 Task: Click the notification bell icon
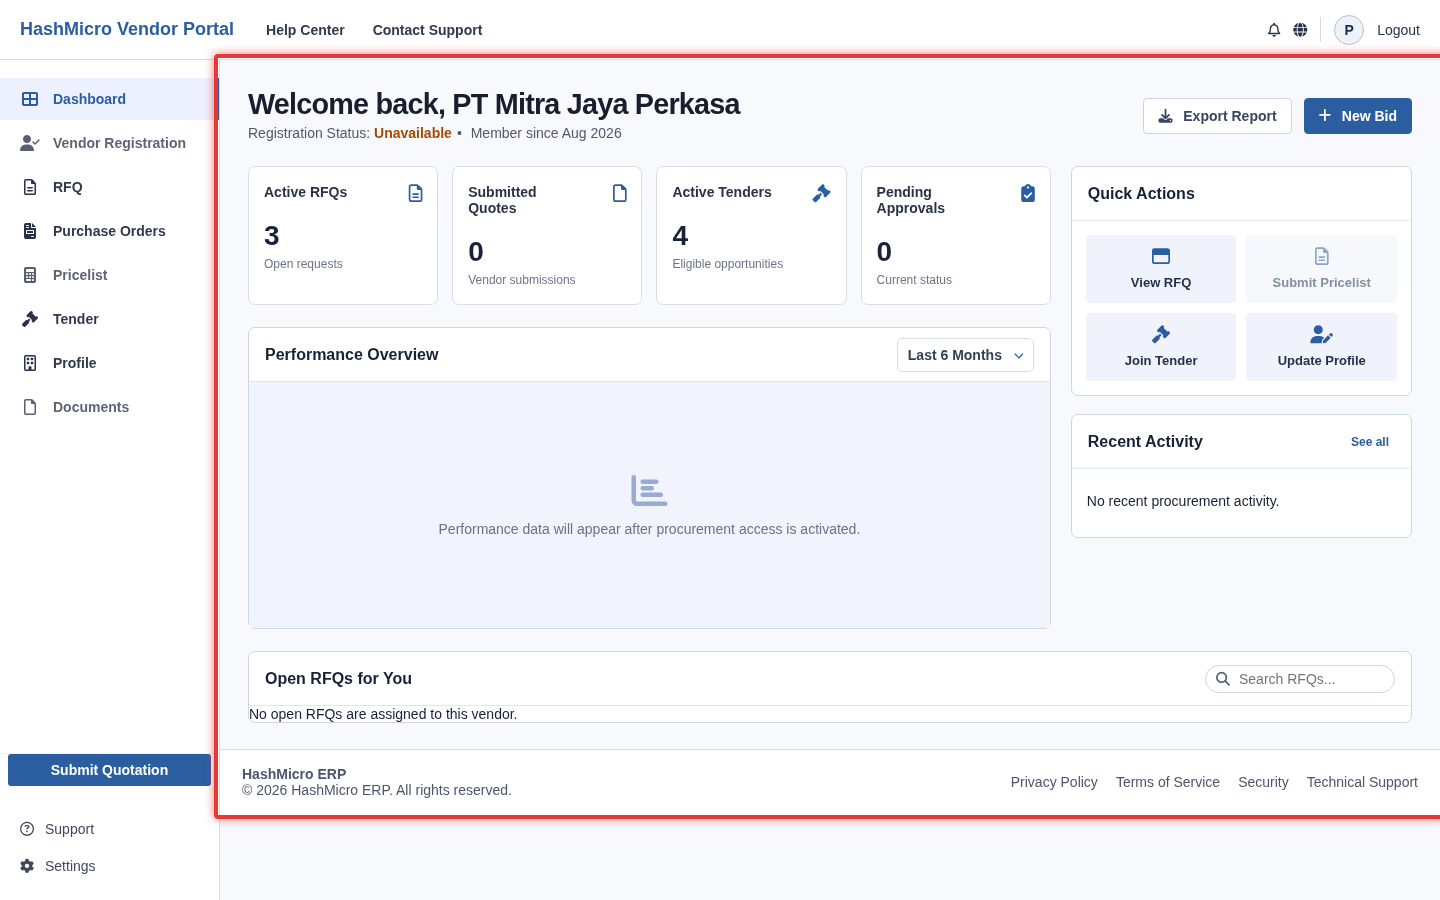1274,30
